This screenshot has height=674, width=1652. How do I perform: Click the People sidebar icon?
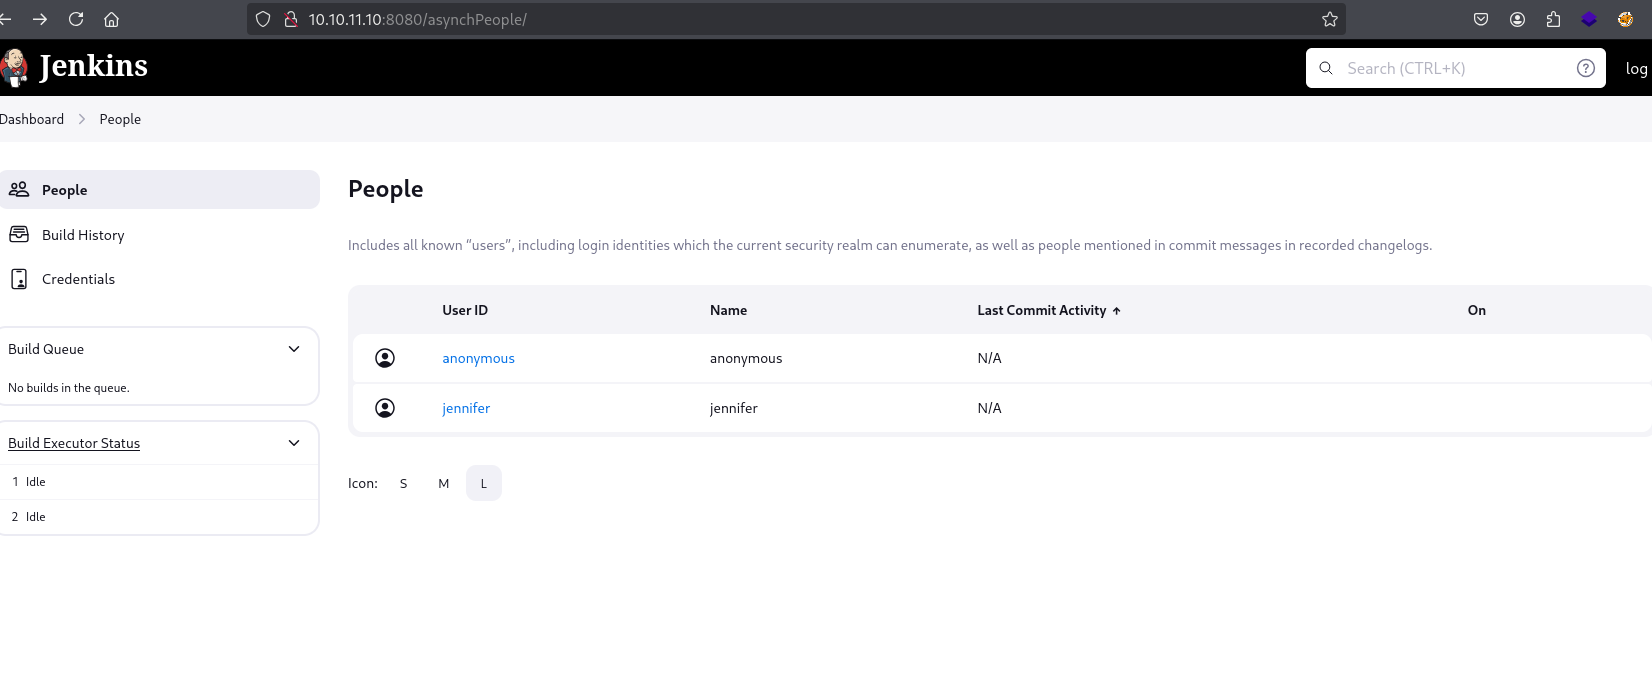[x=19, y=189]
